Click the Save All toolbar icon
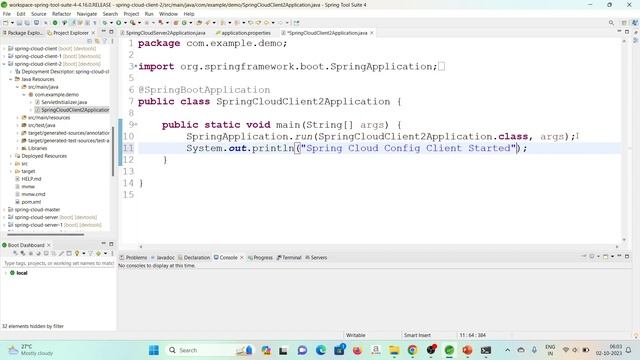This screenshot has width=640, height=360. (27, 23)
